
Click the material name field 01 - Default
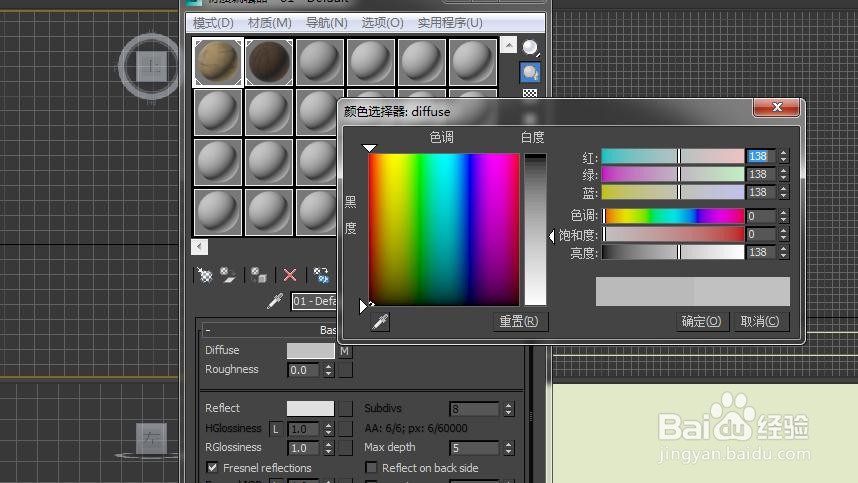tap(314, 301)
